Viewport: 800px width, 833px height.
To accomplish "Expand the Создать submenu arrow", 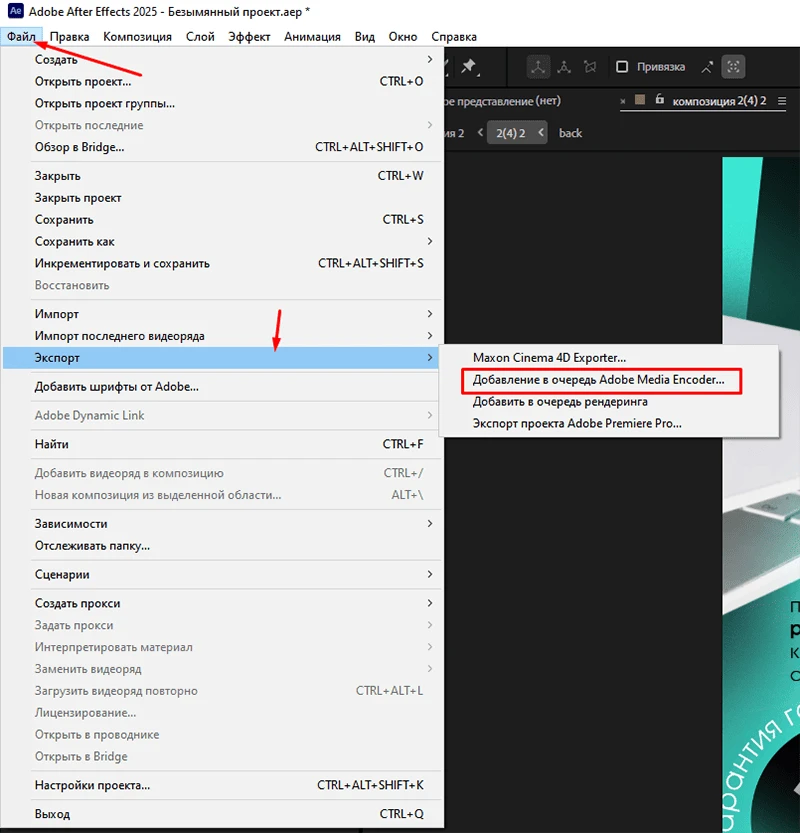I will point(429,59).
